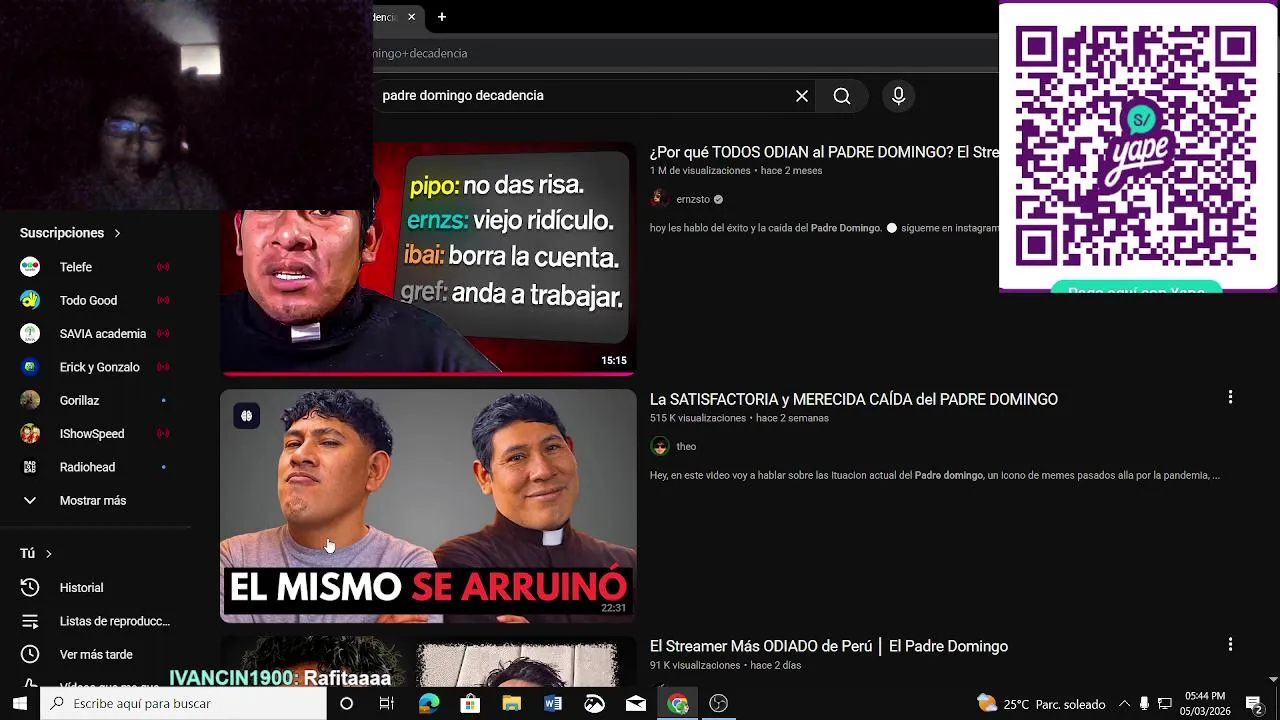The height and width of the screenshot is (720, 1280).
Task: Open IShowSpeed channel avatar
Action: point(30,434)
